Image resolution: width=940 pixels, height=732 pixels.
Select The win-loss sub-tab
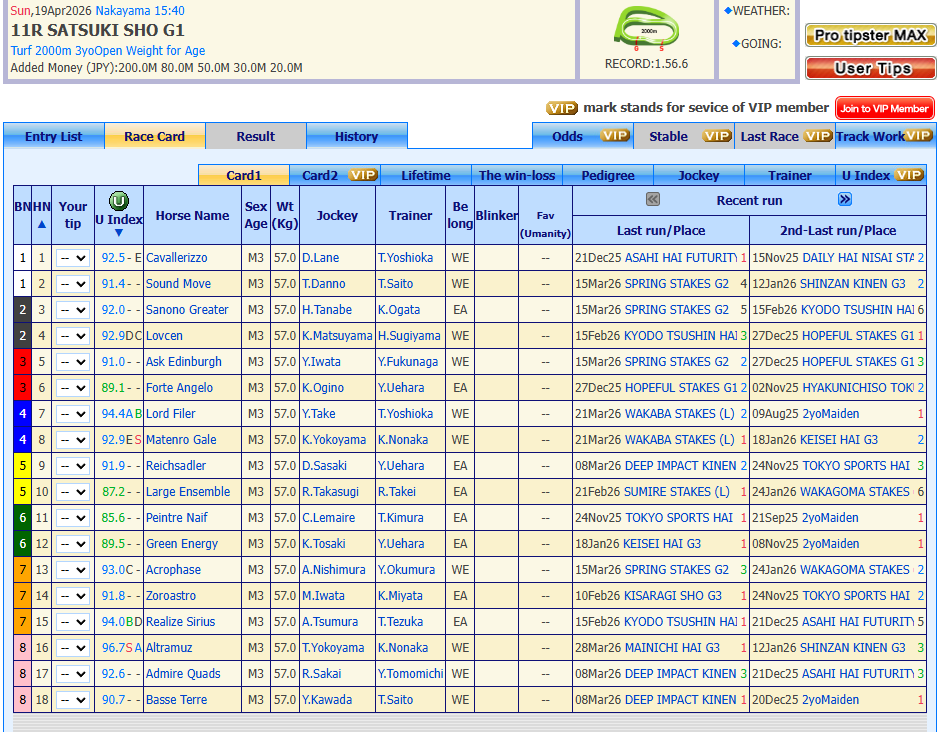pos(517,175)
